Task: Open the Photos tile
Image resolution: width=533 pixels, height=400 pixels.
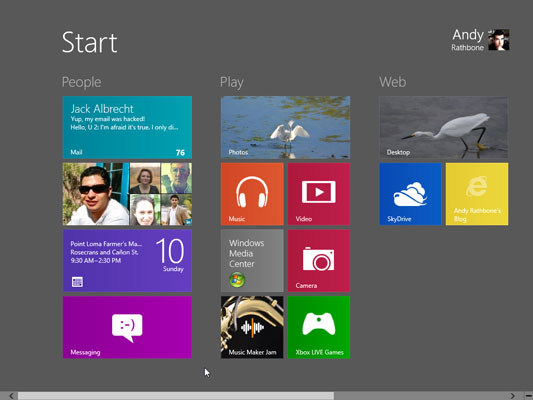Action: pyautogui.click(x=286, y=127)
